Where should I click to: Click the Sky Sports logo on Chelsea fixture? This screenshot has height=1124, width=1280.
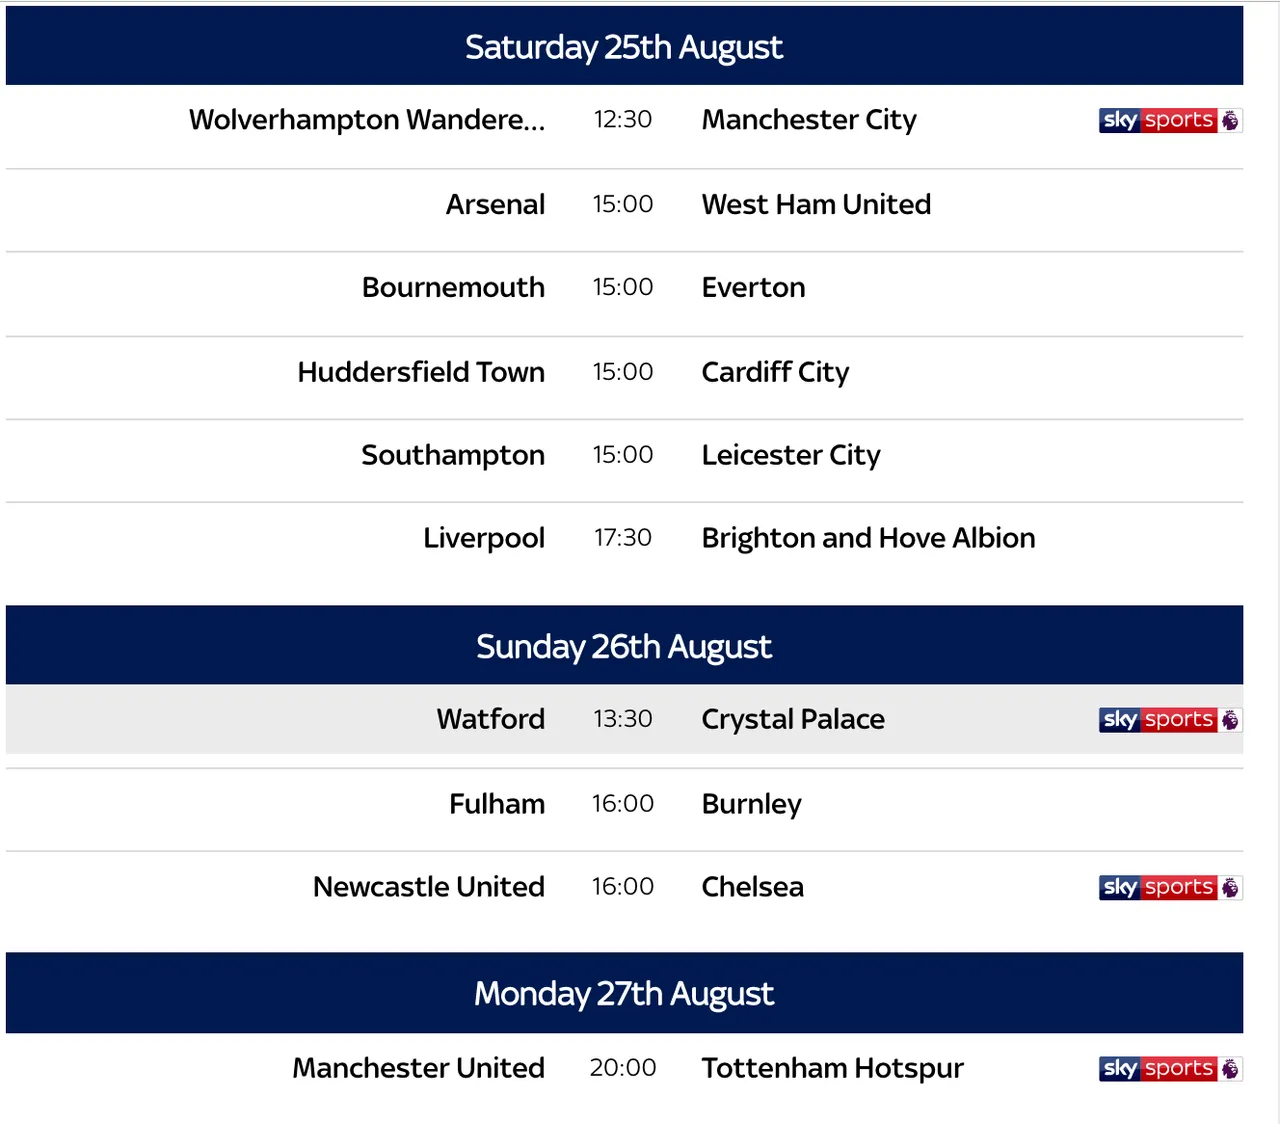(1170, 887)
